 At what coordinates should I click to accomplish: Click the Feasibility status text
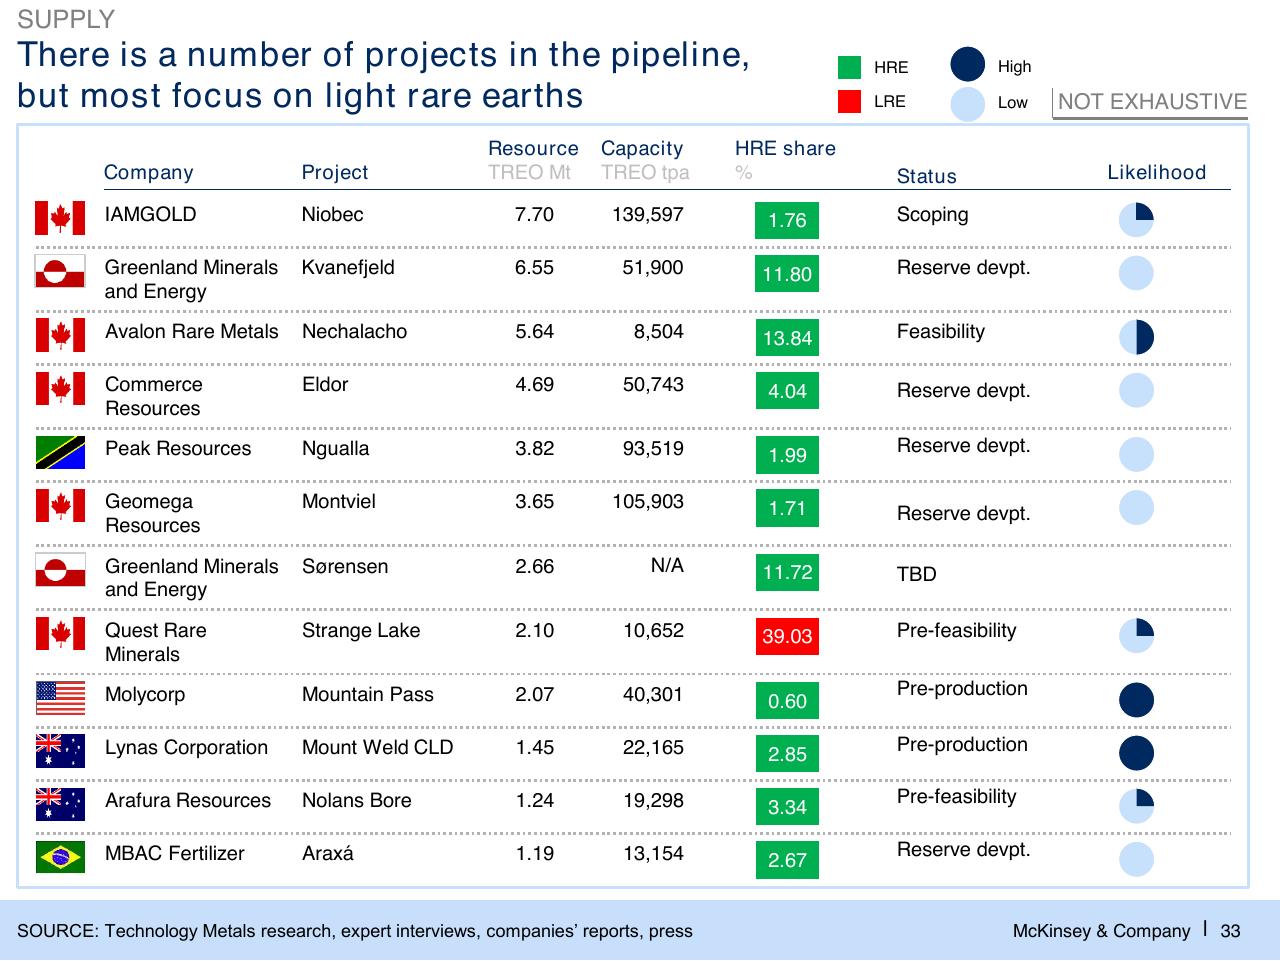[941, 332]
